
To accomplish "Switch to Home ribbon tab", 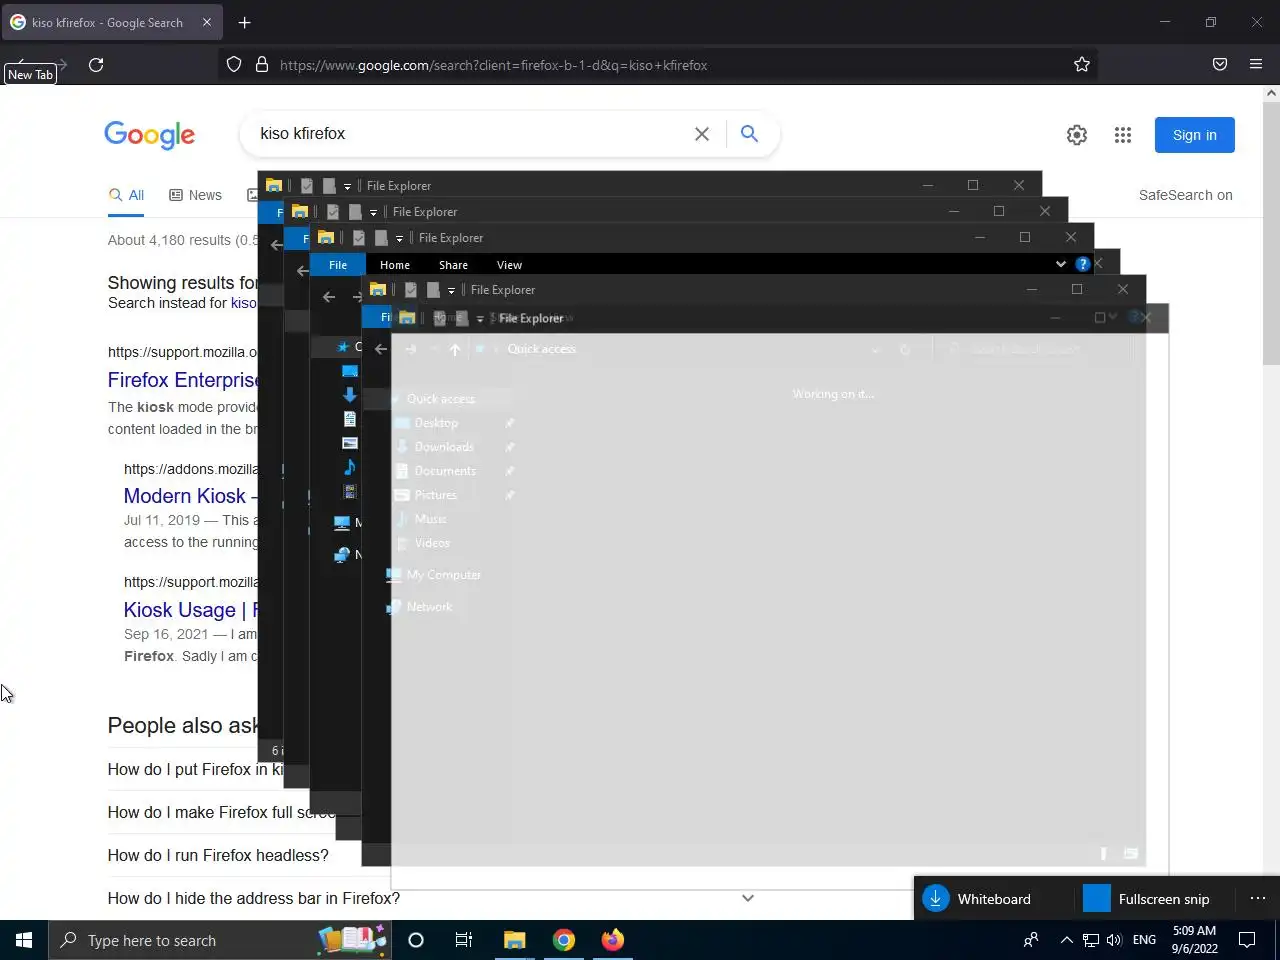I will [395, 265].
